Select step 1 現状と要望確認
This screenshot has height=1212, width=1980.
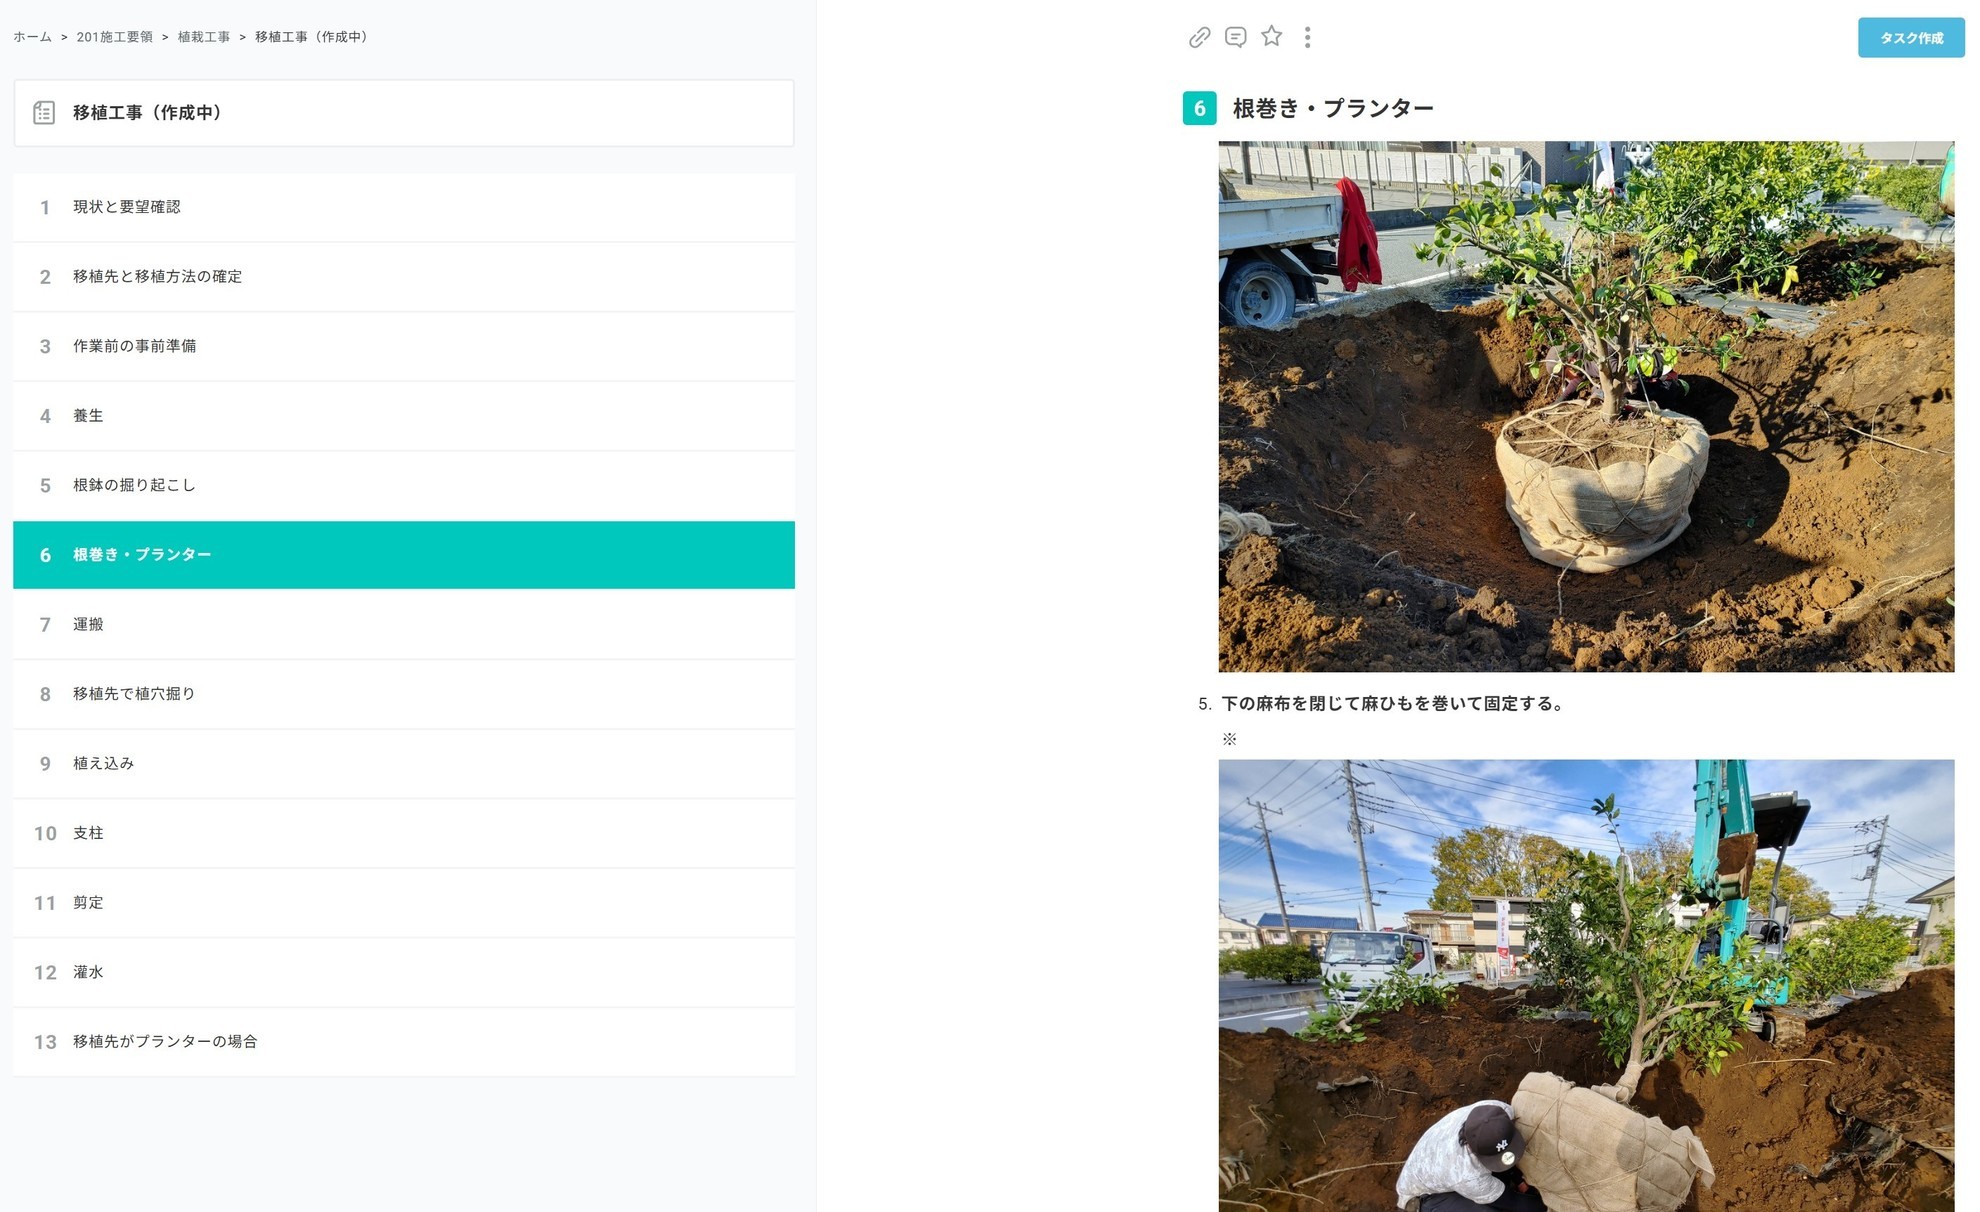click(404, 207)
